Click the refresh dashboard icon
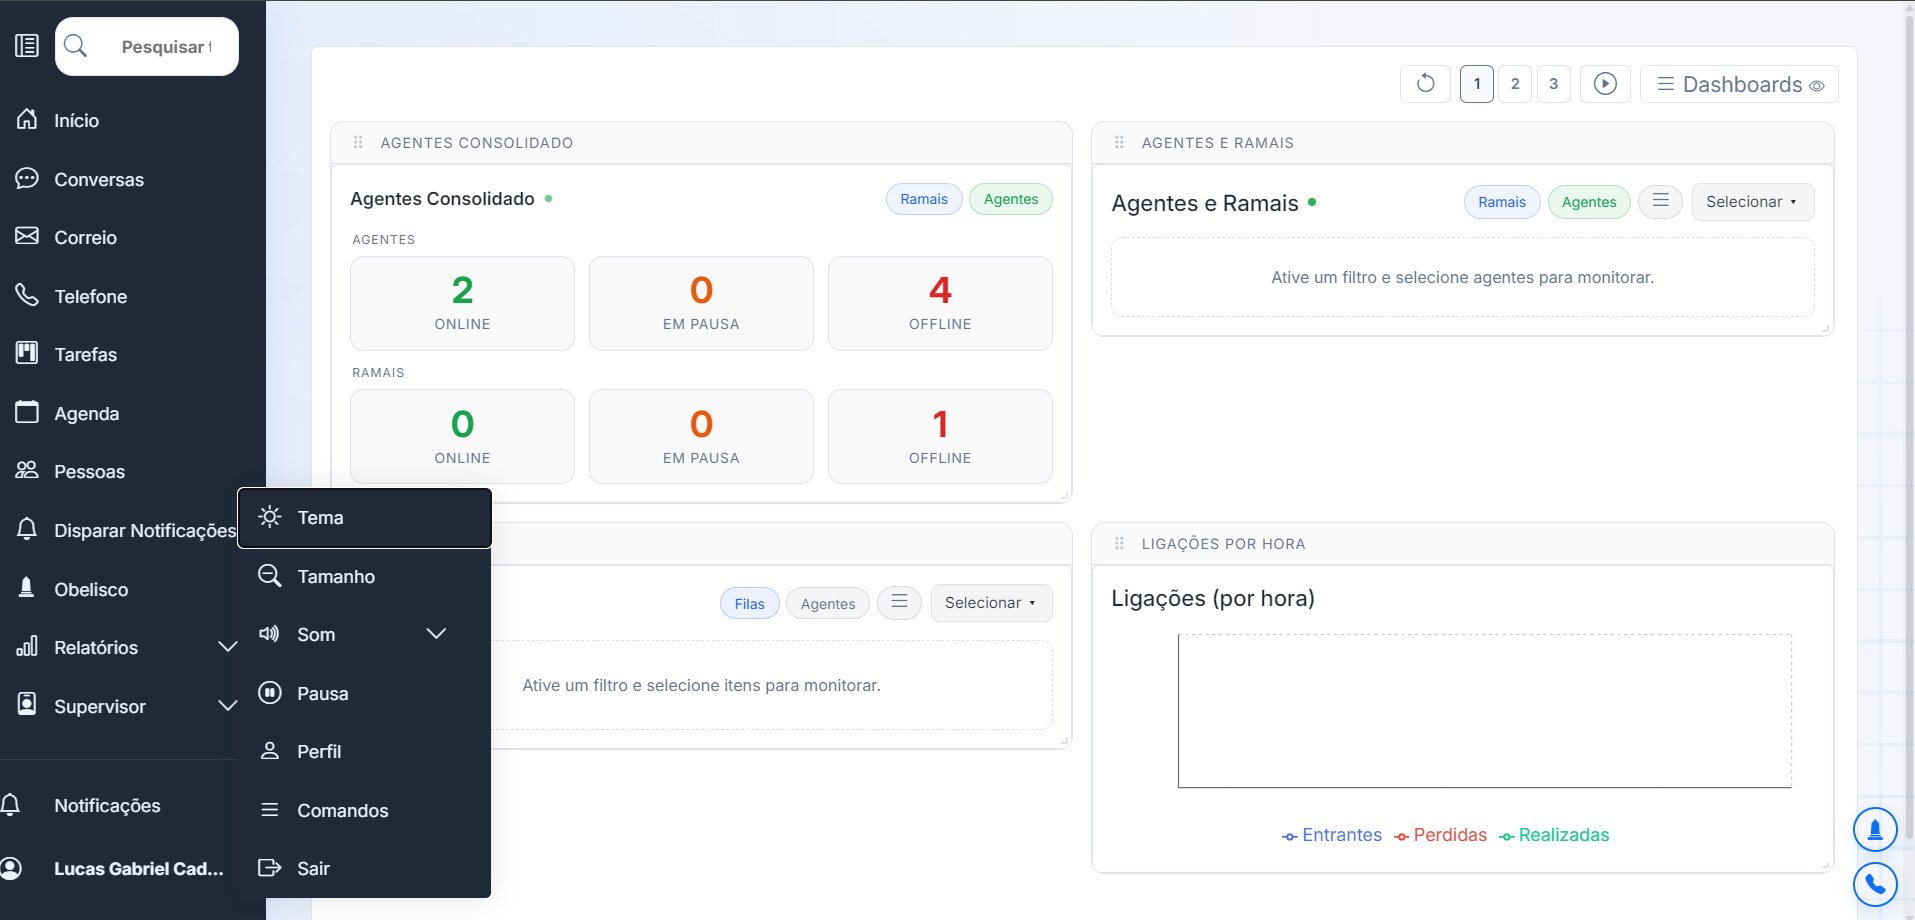 [1426, 84]
